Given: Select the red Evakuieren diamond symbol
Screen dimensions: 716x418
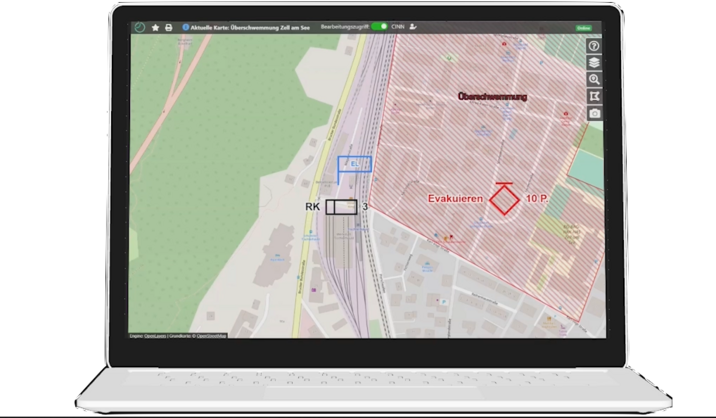Looking at the screenshot, I should click(x=506, y=199).
